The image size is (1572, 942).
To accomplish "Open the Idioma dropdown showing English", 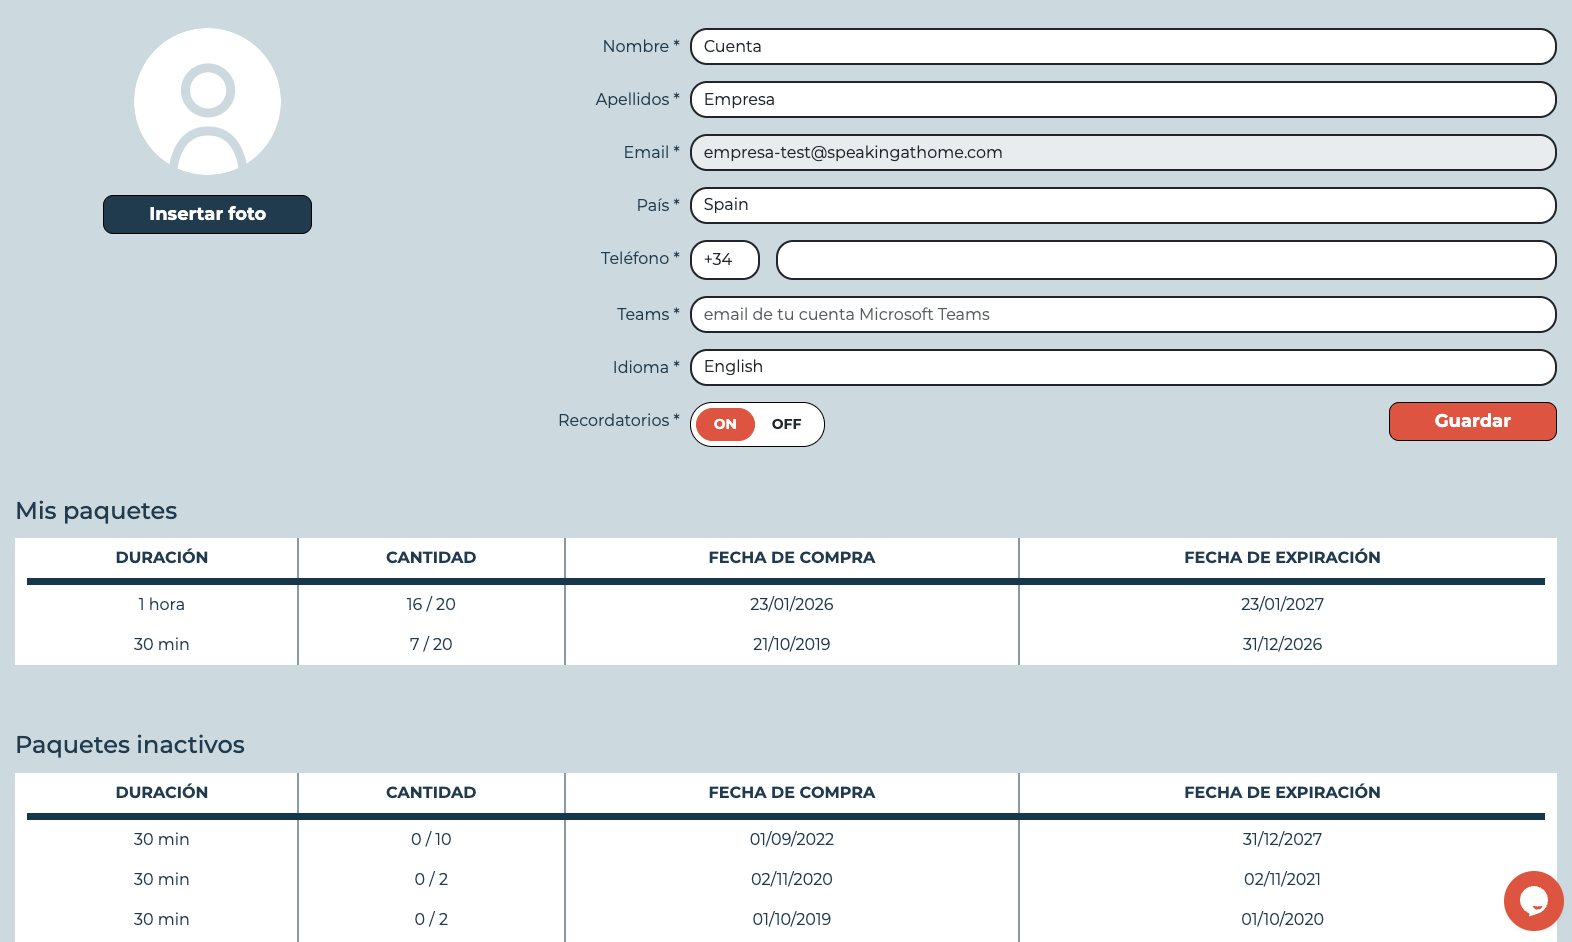I will tap(1123, 367).
